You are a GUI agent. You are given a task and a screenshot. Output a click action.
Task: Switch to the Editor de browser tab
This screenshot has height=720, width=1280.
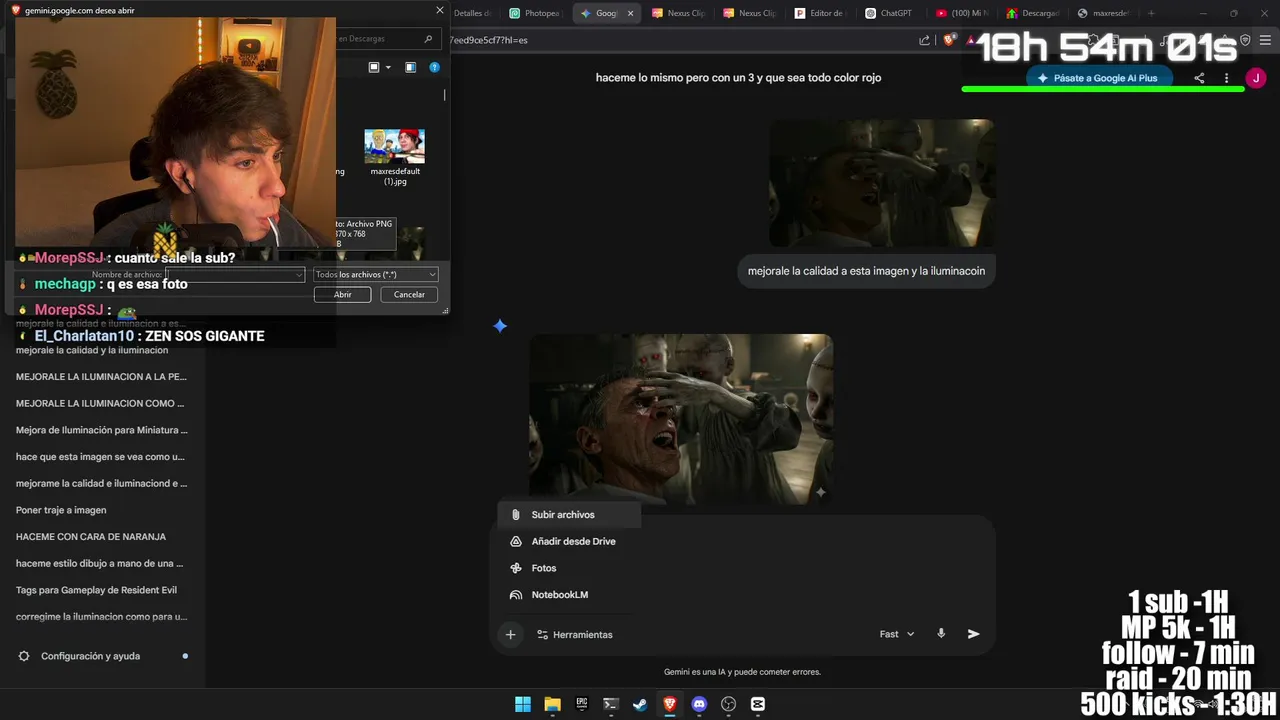click(820, 13)
